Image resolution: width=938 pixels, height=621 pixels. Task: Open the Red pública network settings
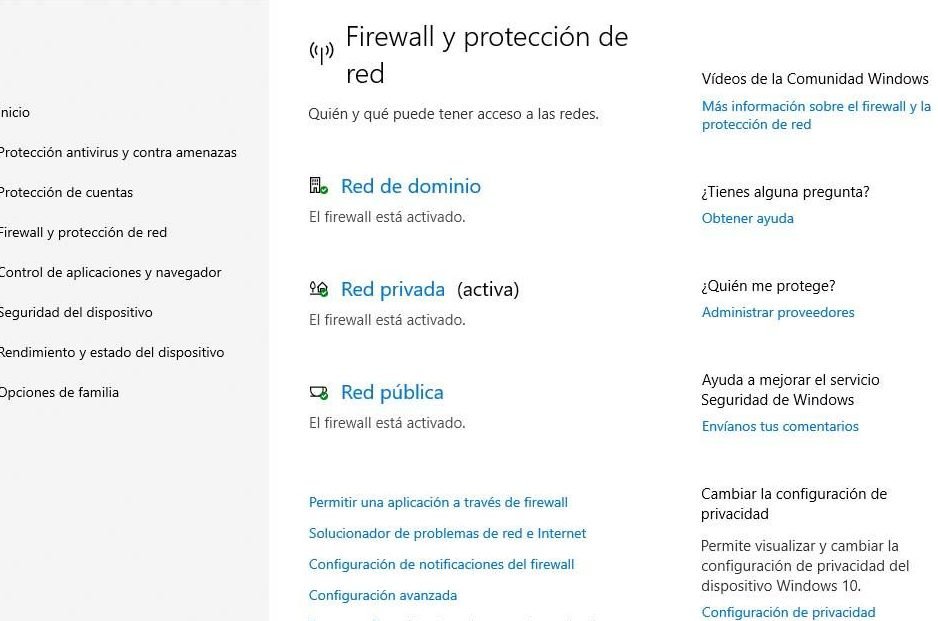pos(391,392)
